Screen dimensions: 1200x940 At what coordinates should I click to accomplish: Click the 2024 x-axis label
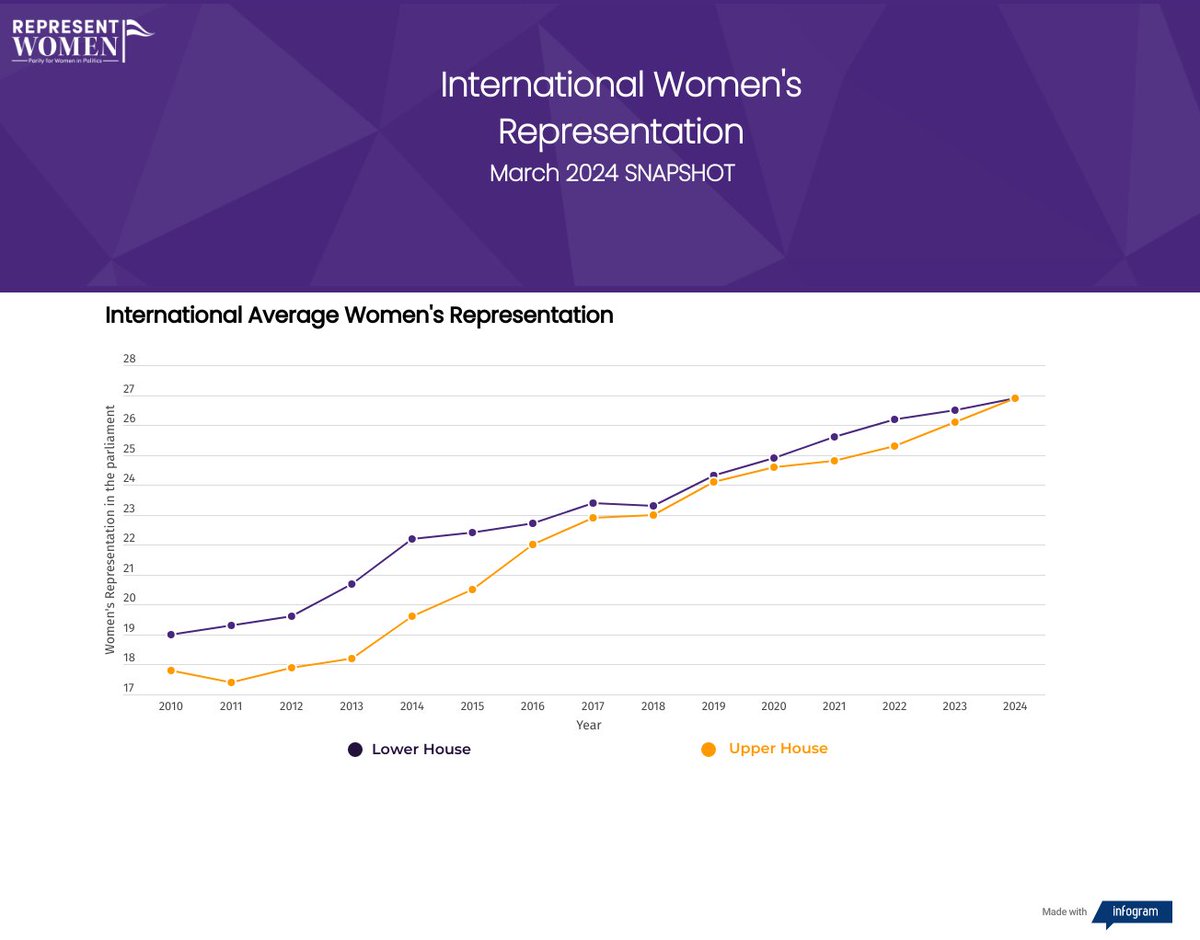click(1015, 706)
